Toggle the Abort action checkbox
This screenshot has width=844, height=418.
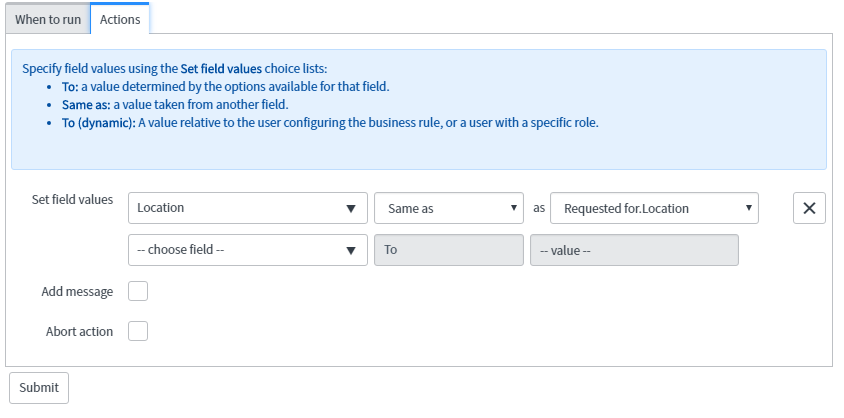(x=138, y=331)
